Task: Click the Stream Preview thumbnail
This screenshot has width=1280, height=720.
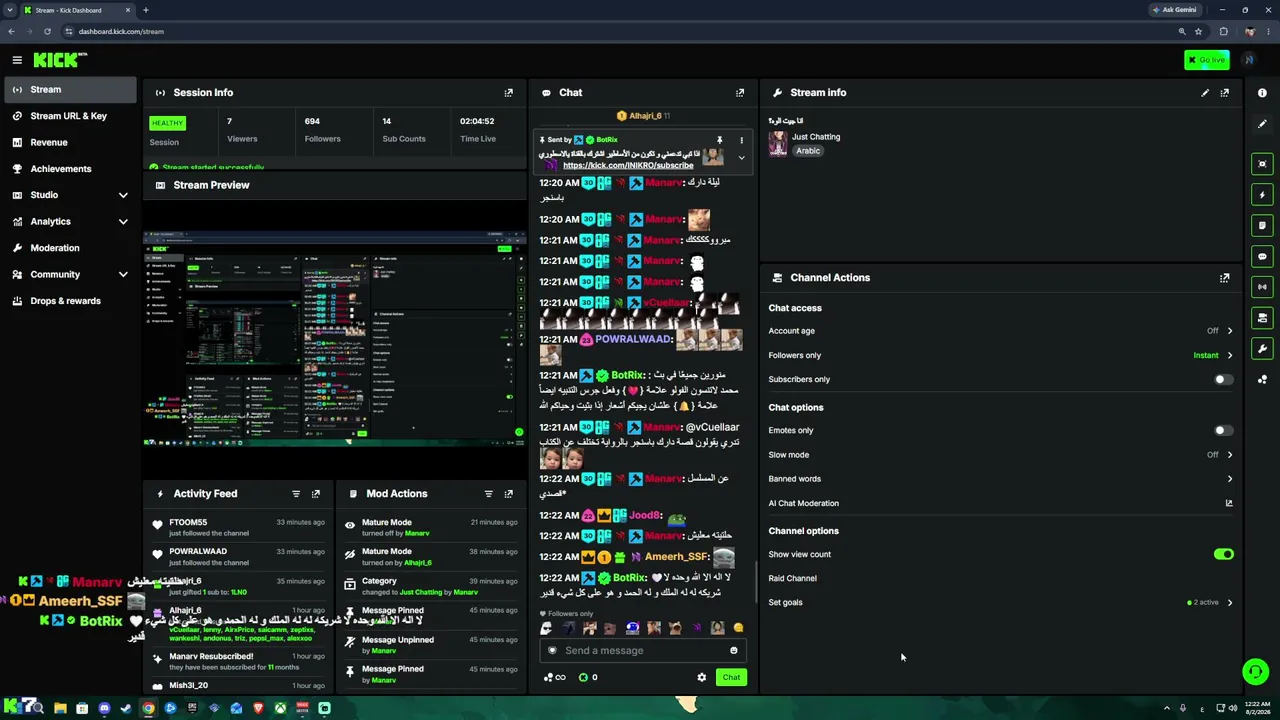Action: click(x=335, y=339)
